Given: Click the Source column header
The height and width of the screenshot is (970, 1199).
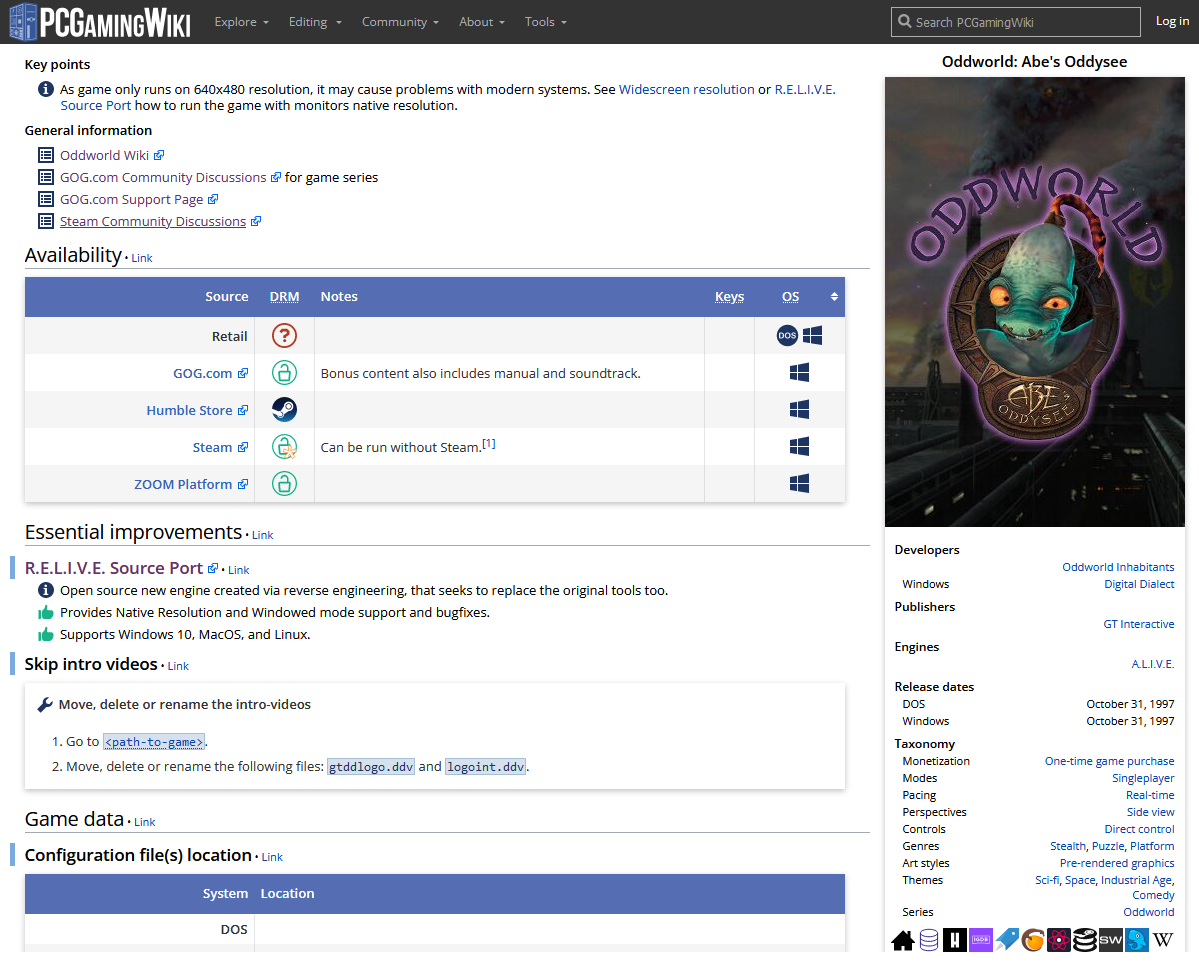Looking at the screenshot, I should [x=226, y=297].
